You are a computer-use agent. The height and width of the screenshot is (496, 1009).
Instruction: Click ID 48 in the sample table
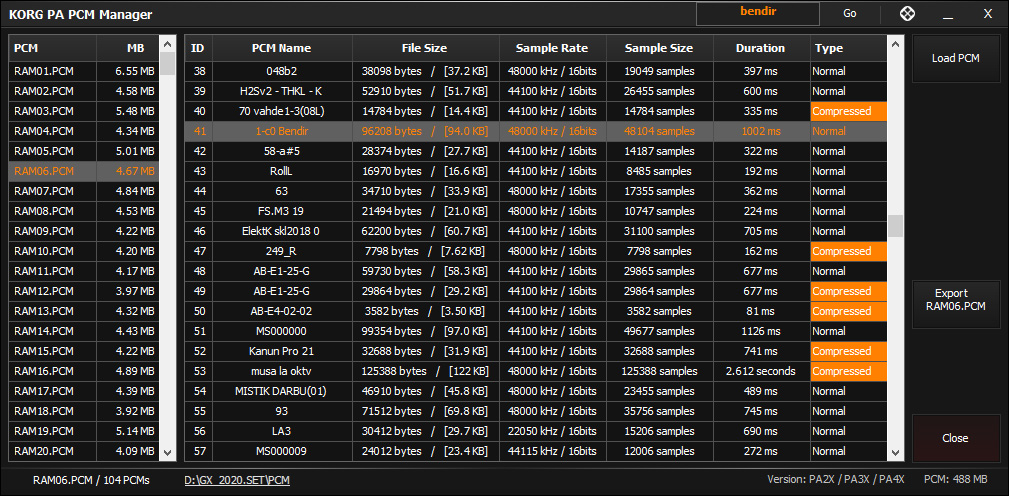199,271
